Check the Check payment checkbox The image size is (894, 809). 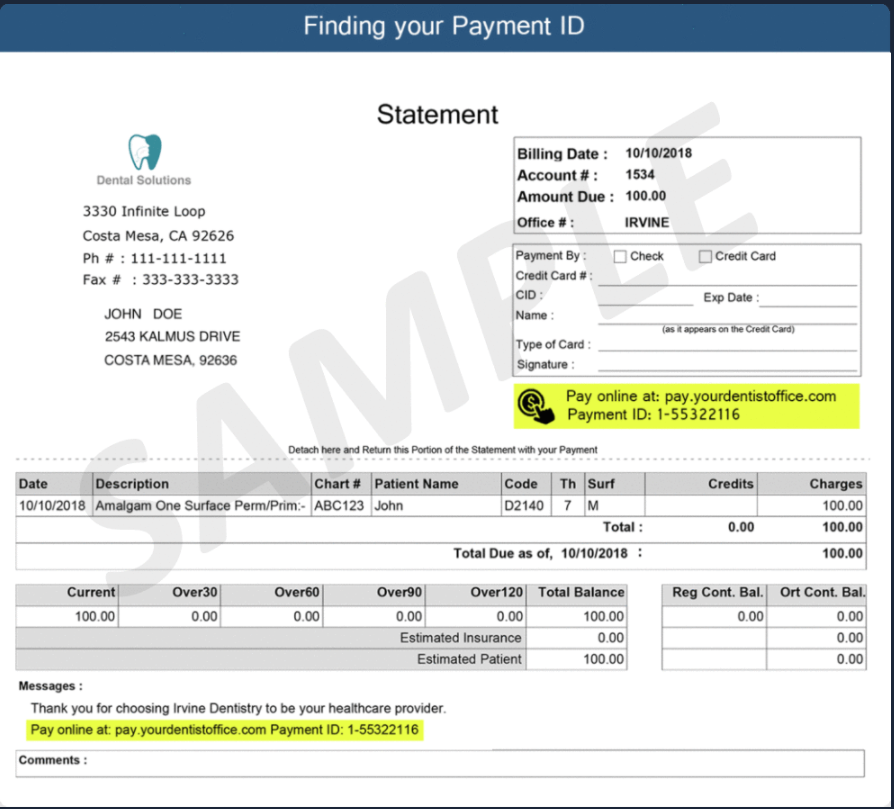click(x=620, y=257)
